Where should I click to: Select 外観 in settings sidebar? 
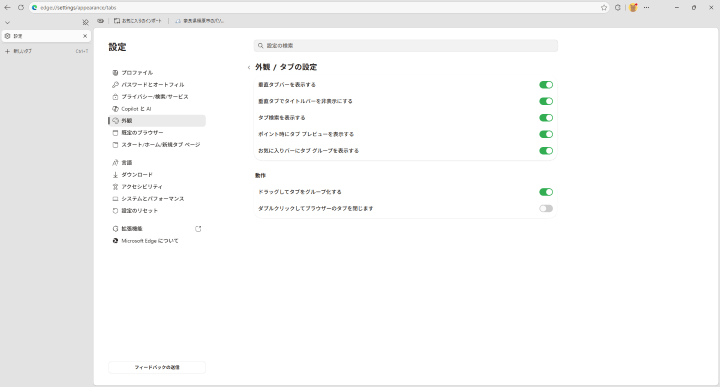[x=157, y=121]
